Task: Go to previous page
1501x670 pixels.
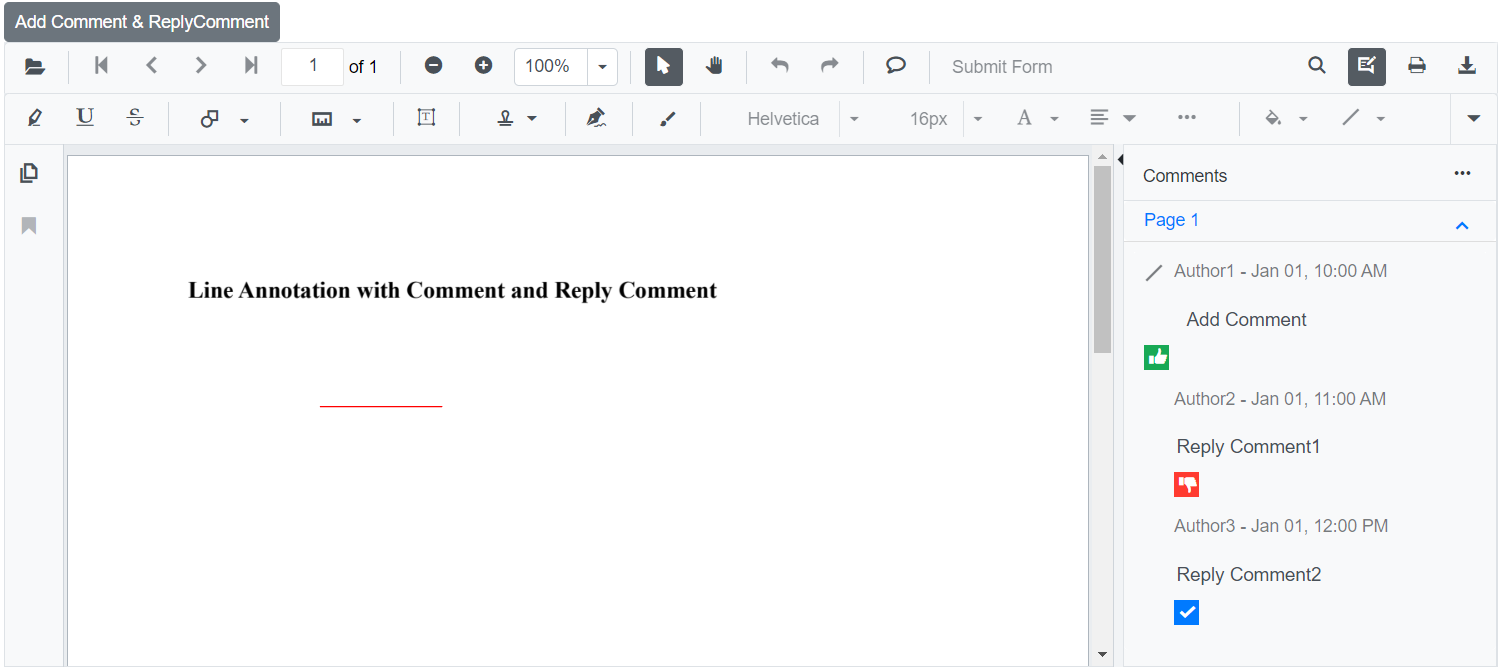Action: tap(151, 66)
